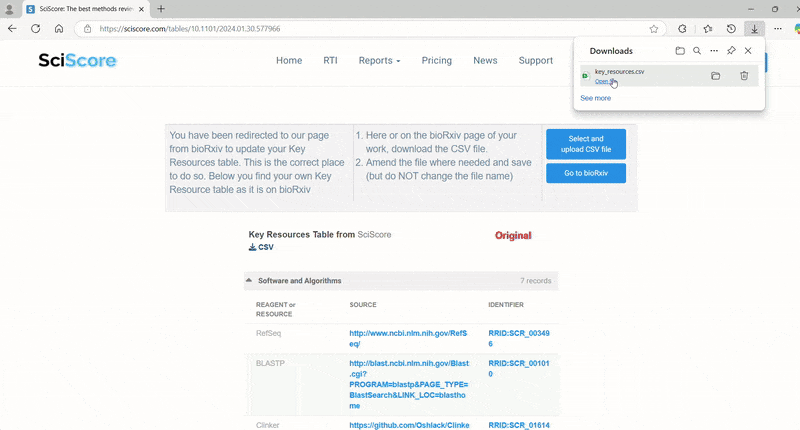Open the News page
800x430 pixels.
485,60
